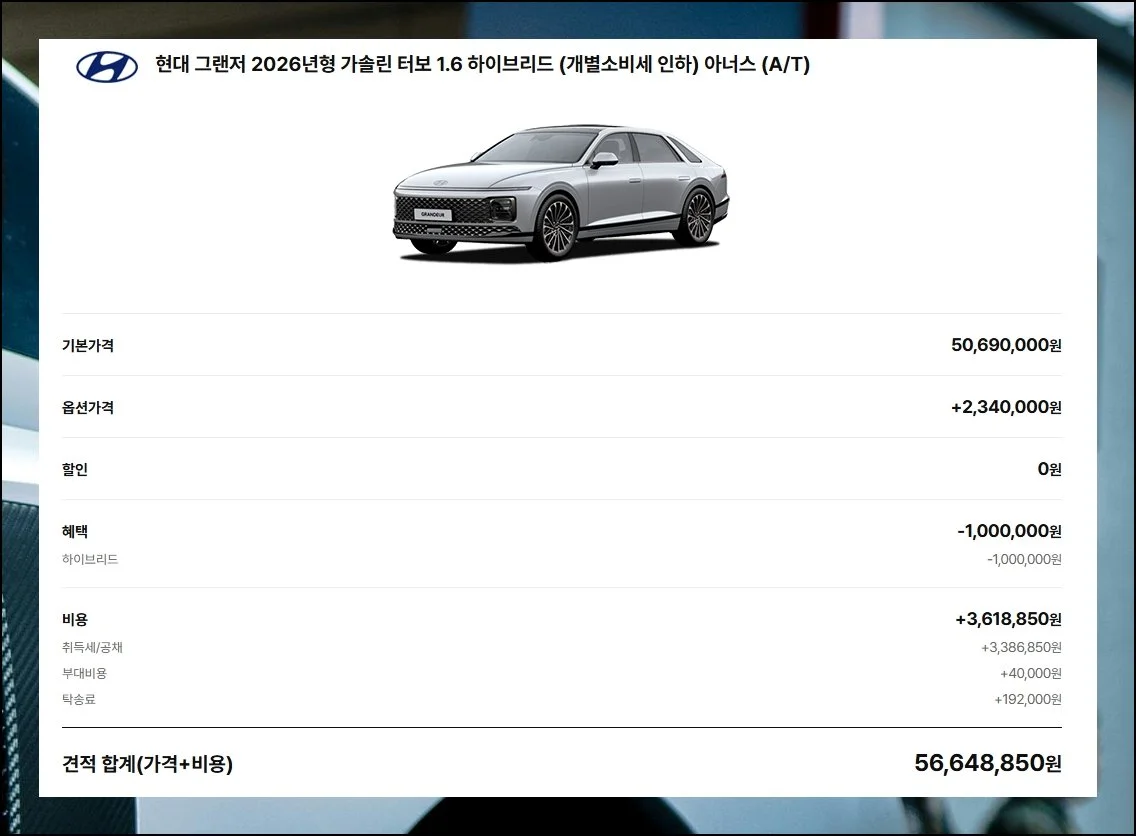Click the 50,690,000원 base price value
Viewport: 1136px width, 836px height.
pyautogui.click(x=1005, y=346)
